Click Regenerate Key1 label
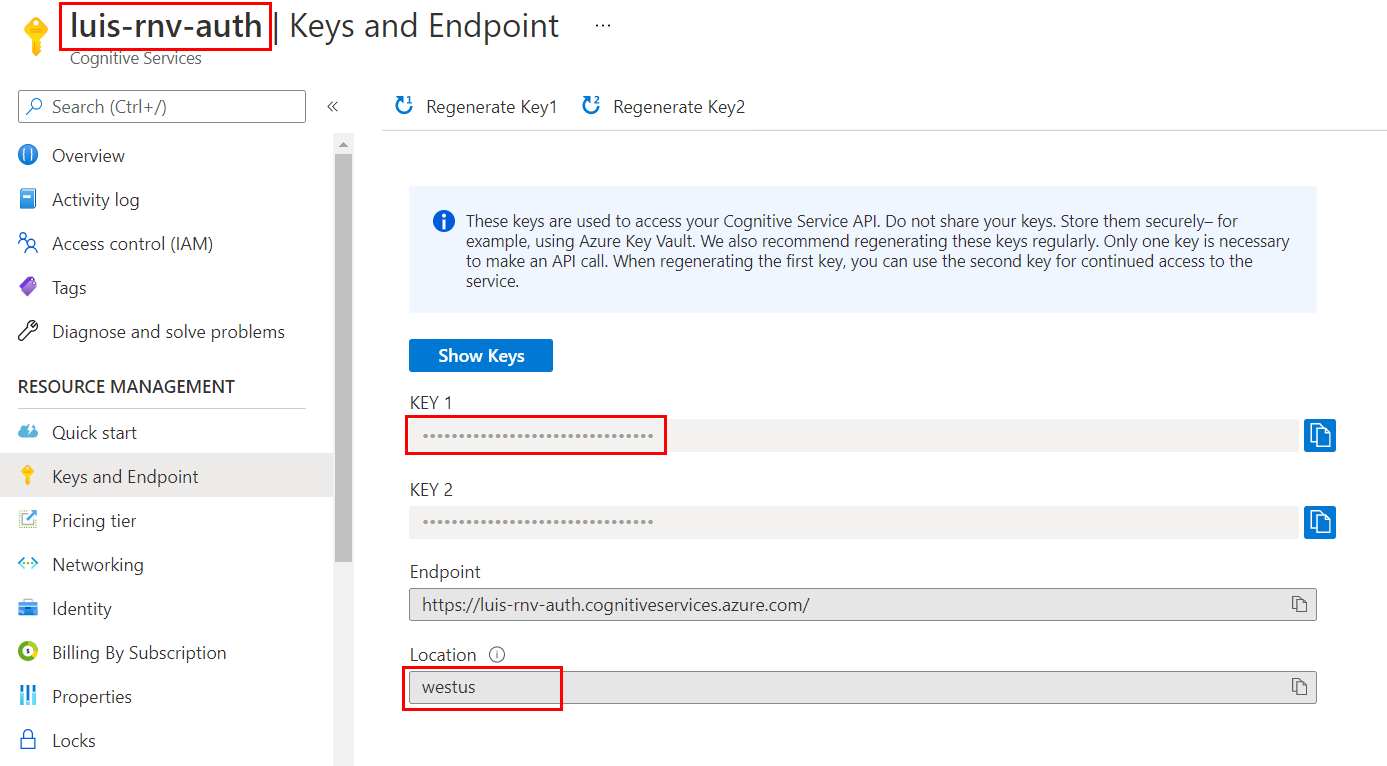The image size is (1387, 766). [491, 107]
